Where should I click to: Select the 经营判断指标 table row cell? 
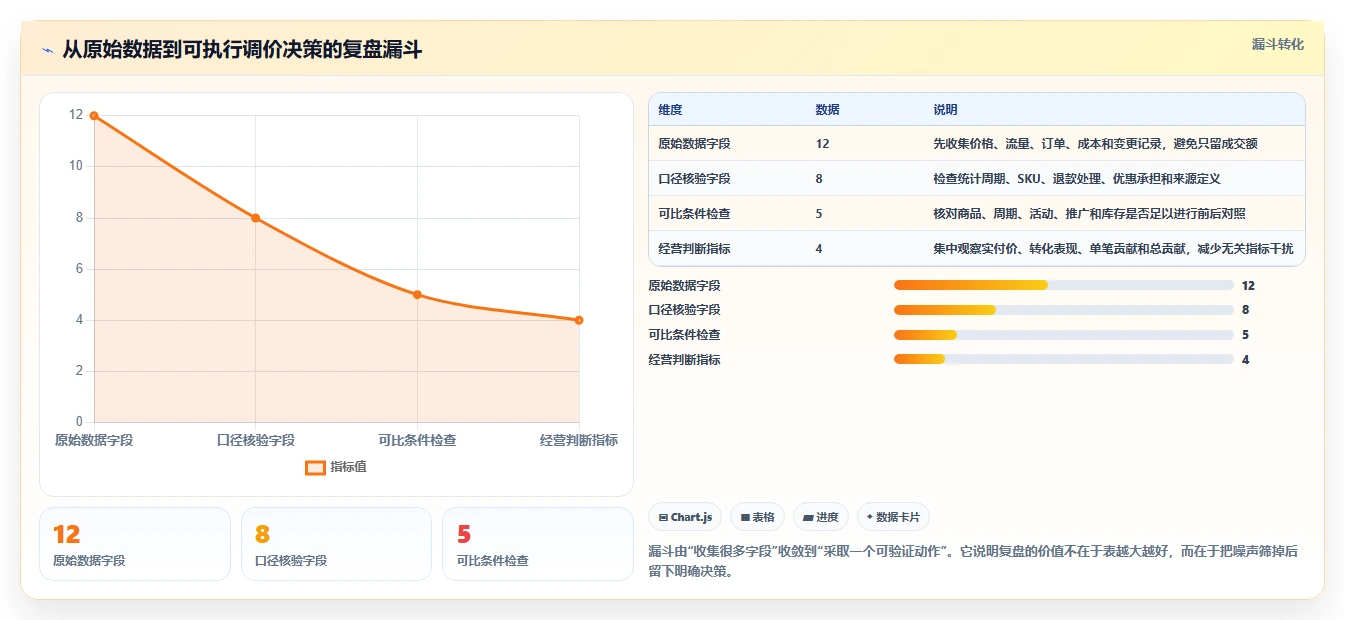[x=694, y=249]
